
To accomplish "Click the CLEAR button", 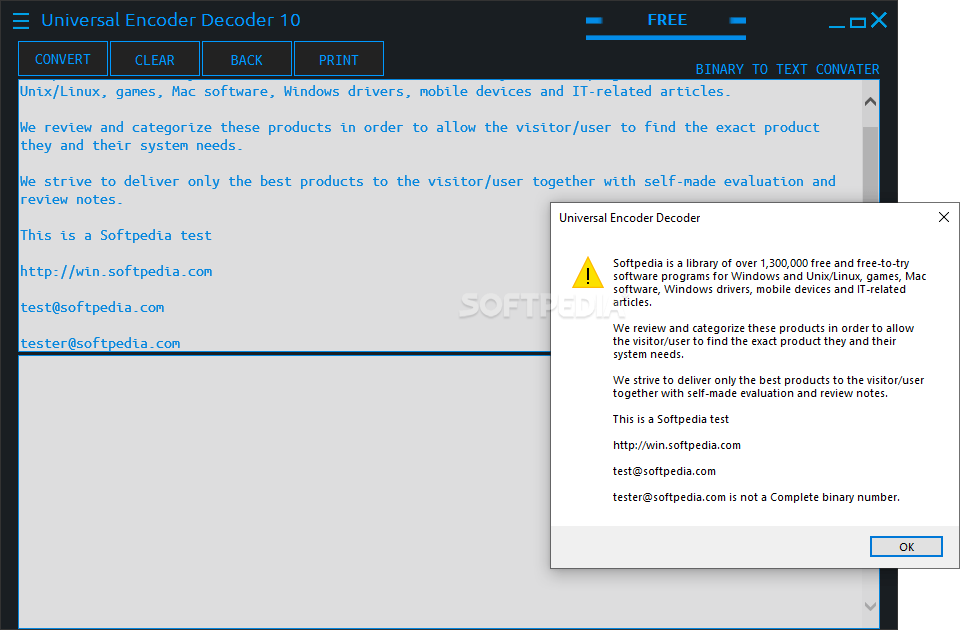I will click(x=155, y=59).
